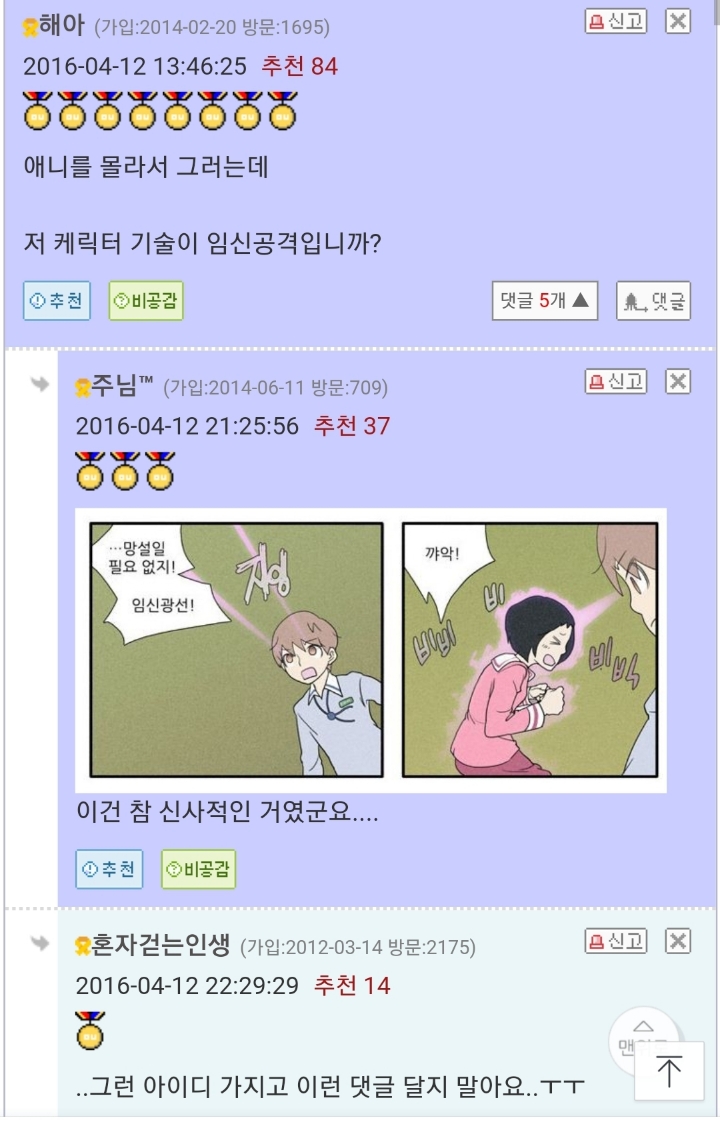Close 해아's comment with X icon
Image resolution: width=720 pixels, height=1122 pixels.
point(678,21)
